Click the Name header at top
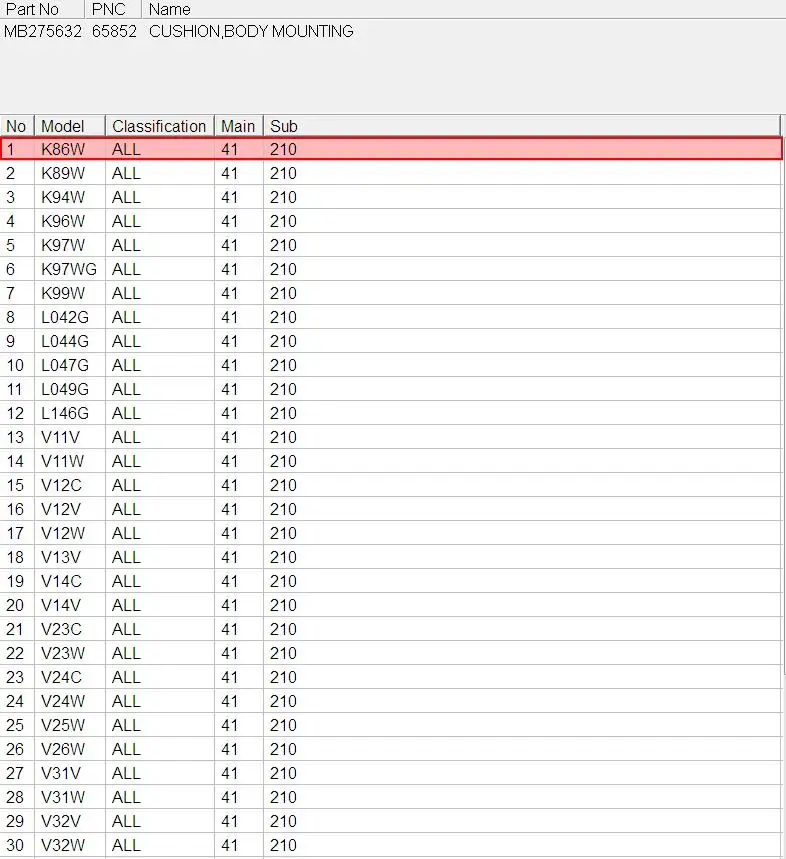 463,9
